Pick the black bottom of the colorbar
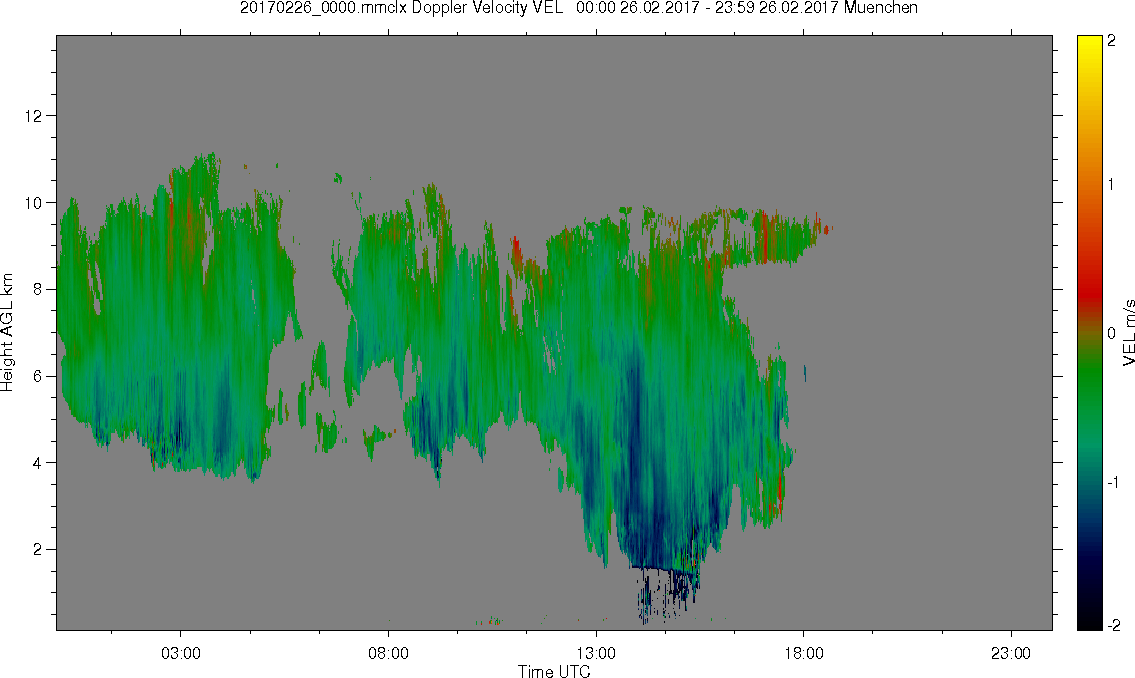The width and height of the screenshot is (1135, 678). point(1089,621)
